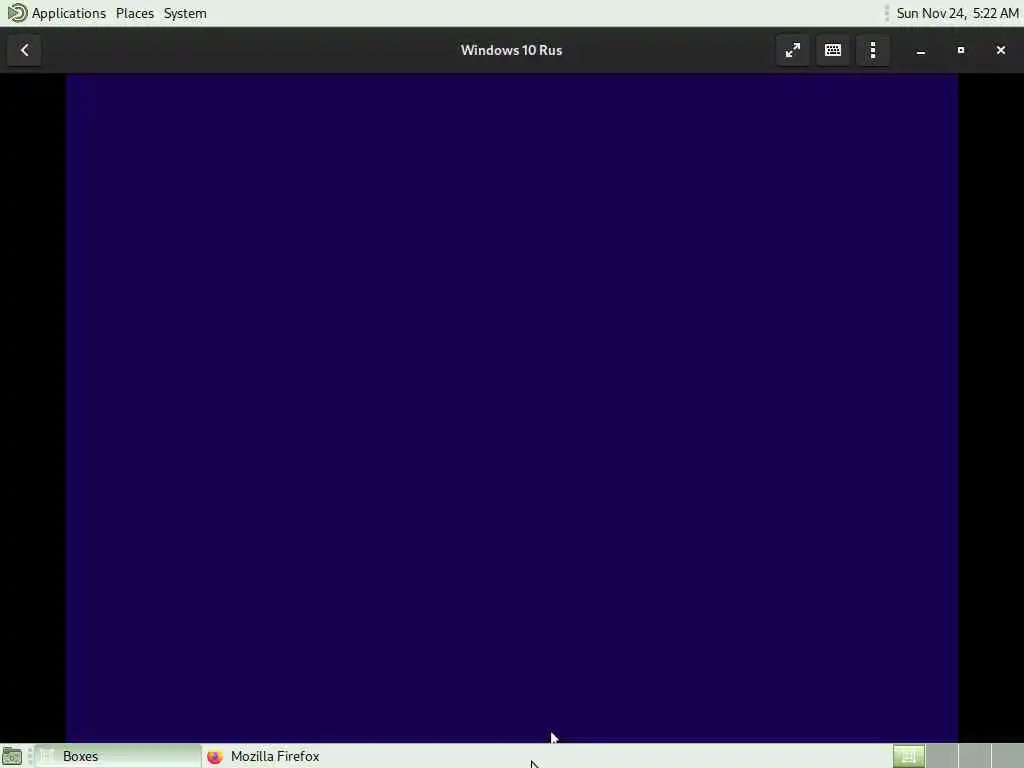Screen dimensions: 1024x768
Task: Click the show desktop icon in bottom panel
Action: 12,756
